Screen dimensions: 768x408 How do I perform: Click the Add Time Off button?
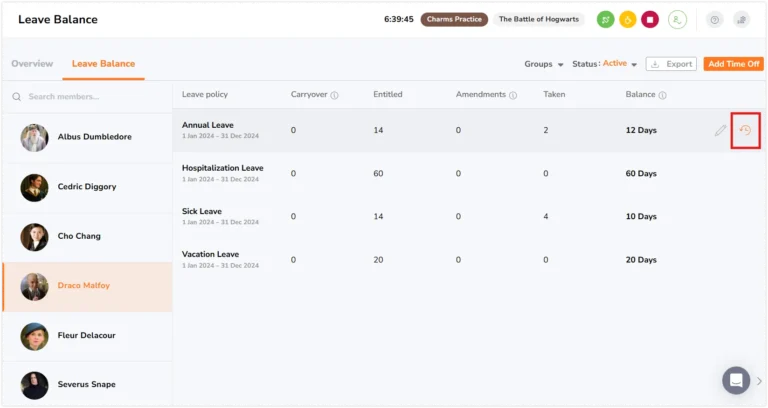coord(733,64)
